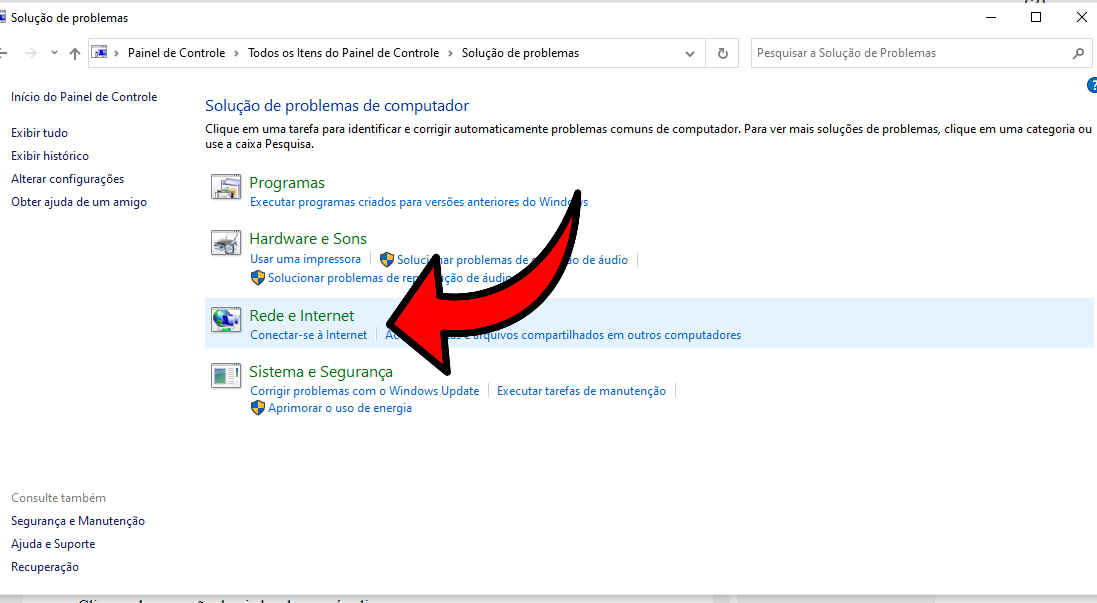
Task: Open the Hardware e Sons heading link
Action: tap(308, 239)
